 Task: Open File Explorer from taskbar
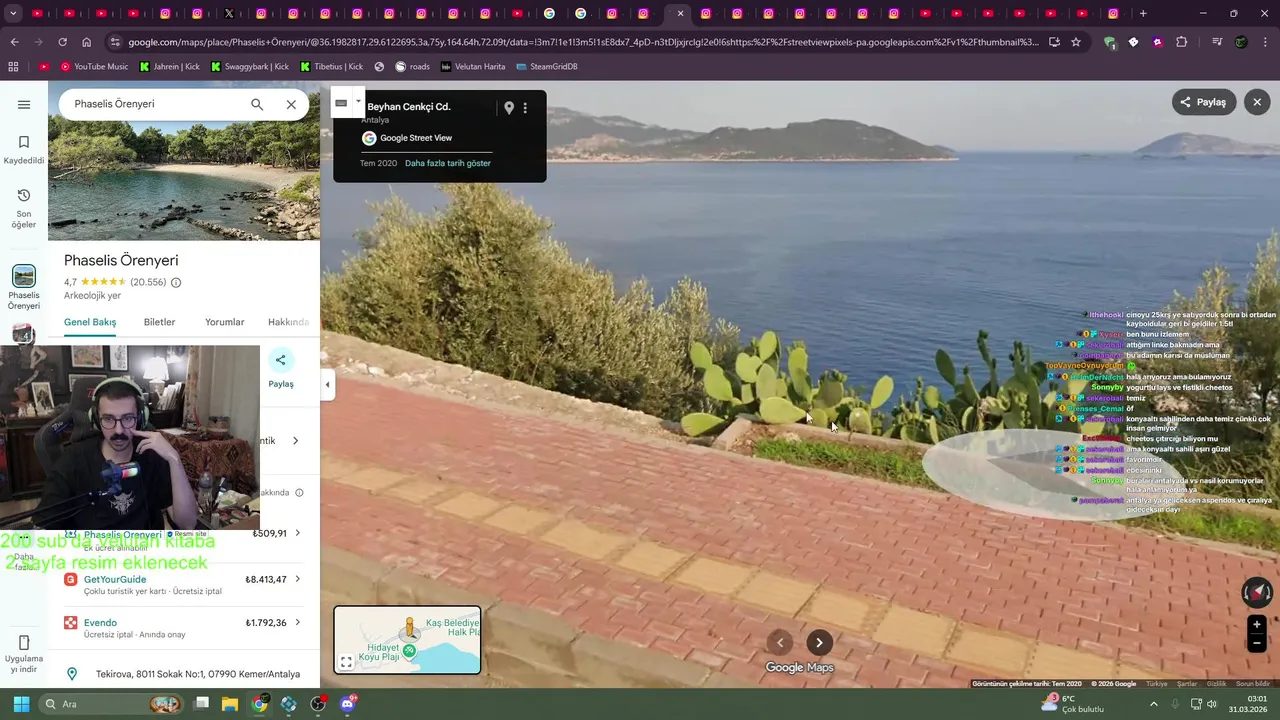230,704
